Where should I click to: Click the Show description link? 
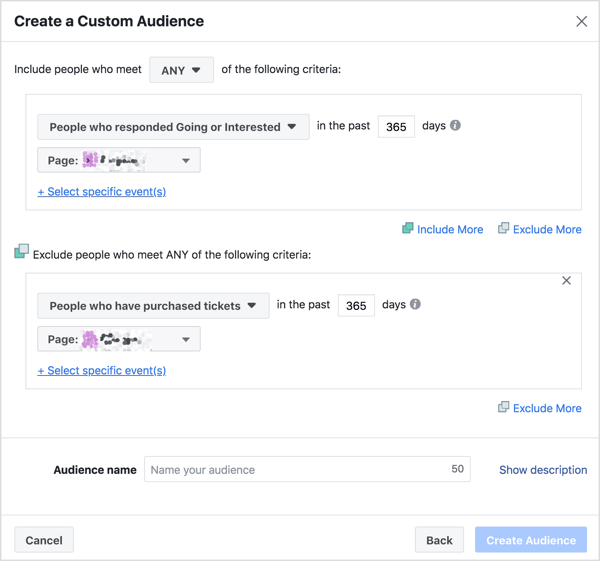pos(543,469)
